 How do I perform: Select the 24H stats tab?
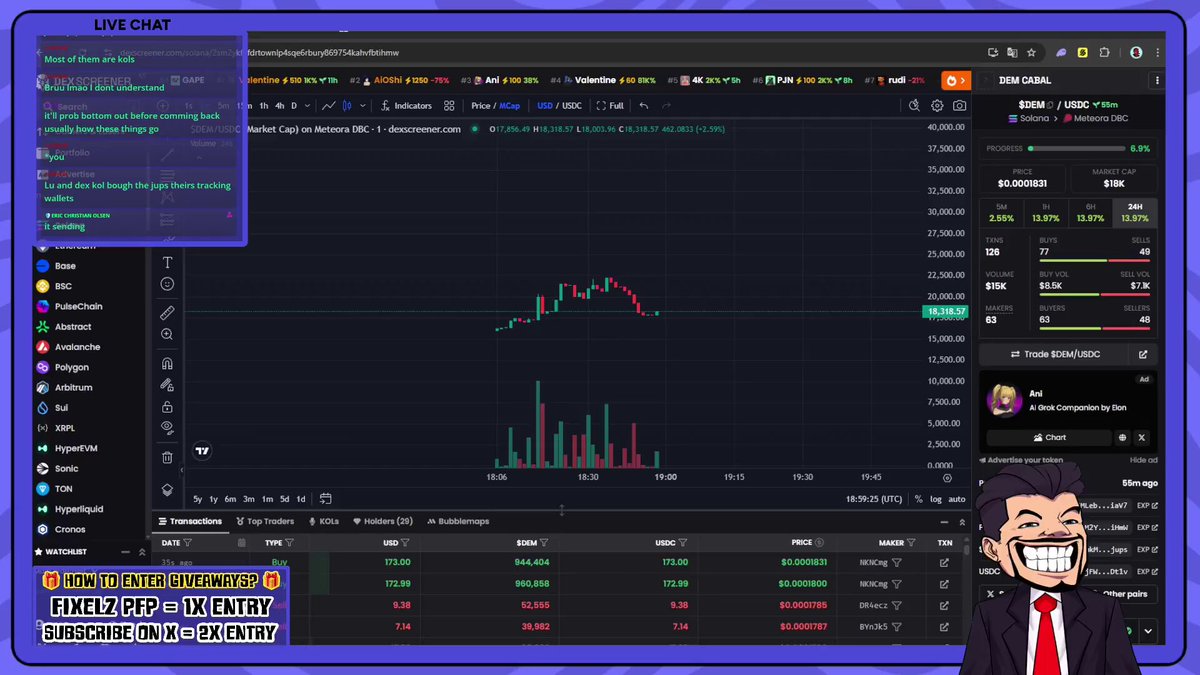[x=1135, y=212]
